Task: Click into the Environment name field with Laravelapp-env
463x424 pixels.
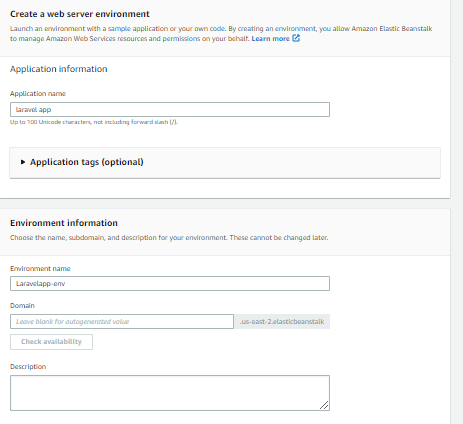Action: 170,284
